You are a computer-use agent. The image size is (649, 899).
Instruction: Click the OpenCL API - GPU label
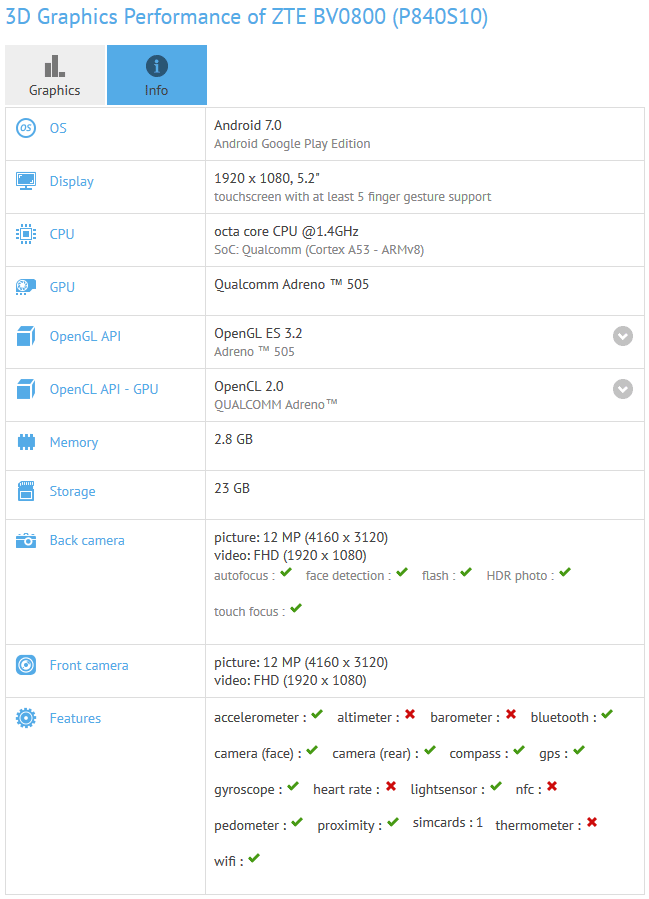tap(104, 389)
